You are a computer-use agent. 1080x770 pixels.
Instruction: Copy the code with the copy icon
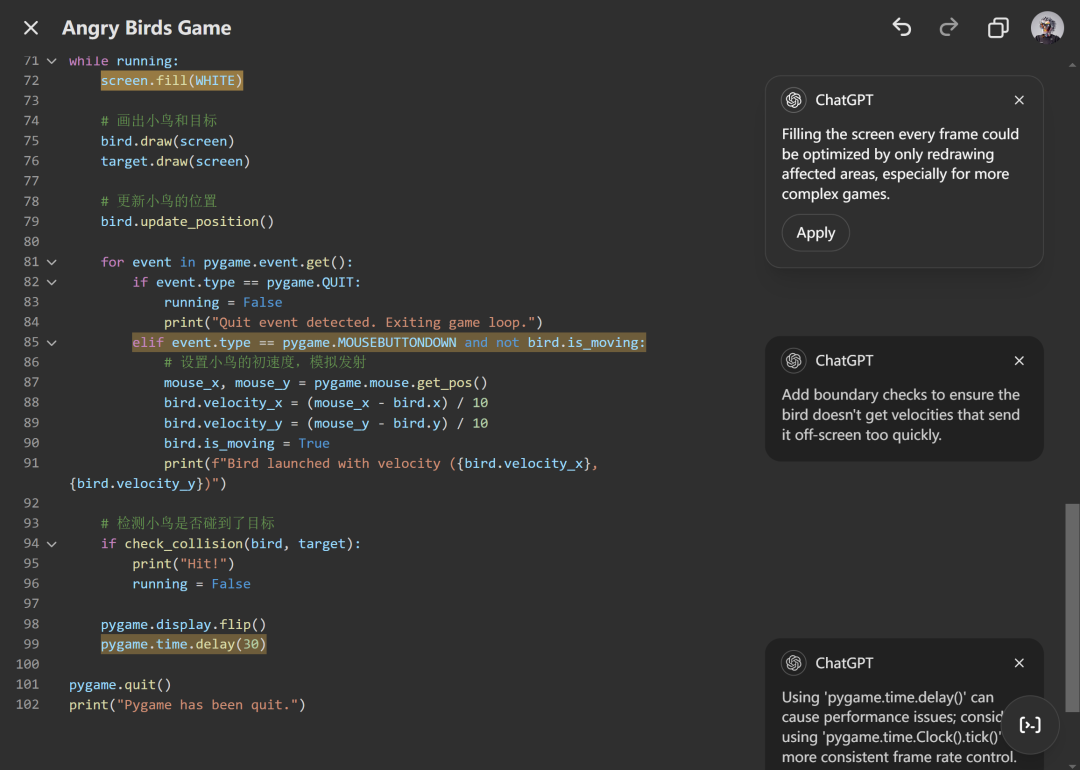(x=997, y=28)
